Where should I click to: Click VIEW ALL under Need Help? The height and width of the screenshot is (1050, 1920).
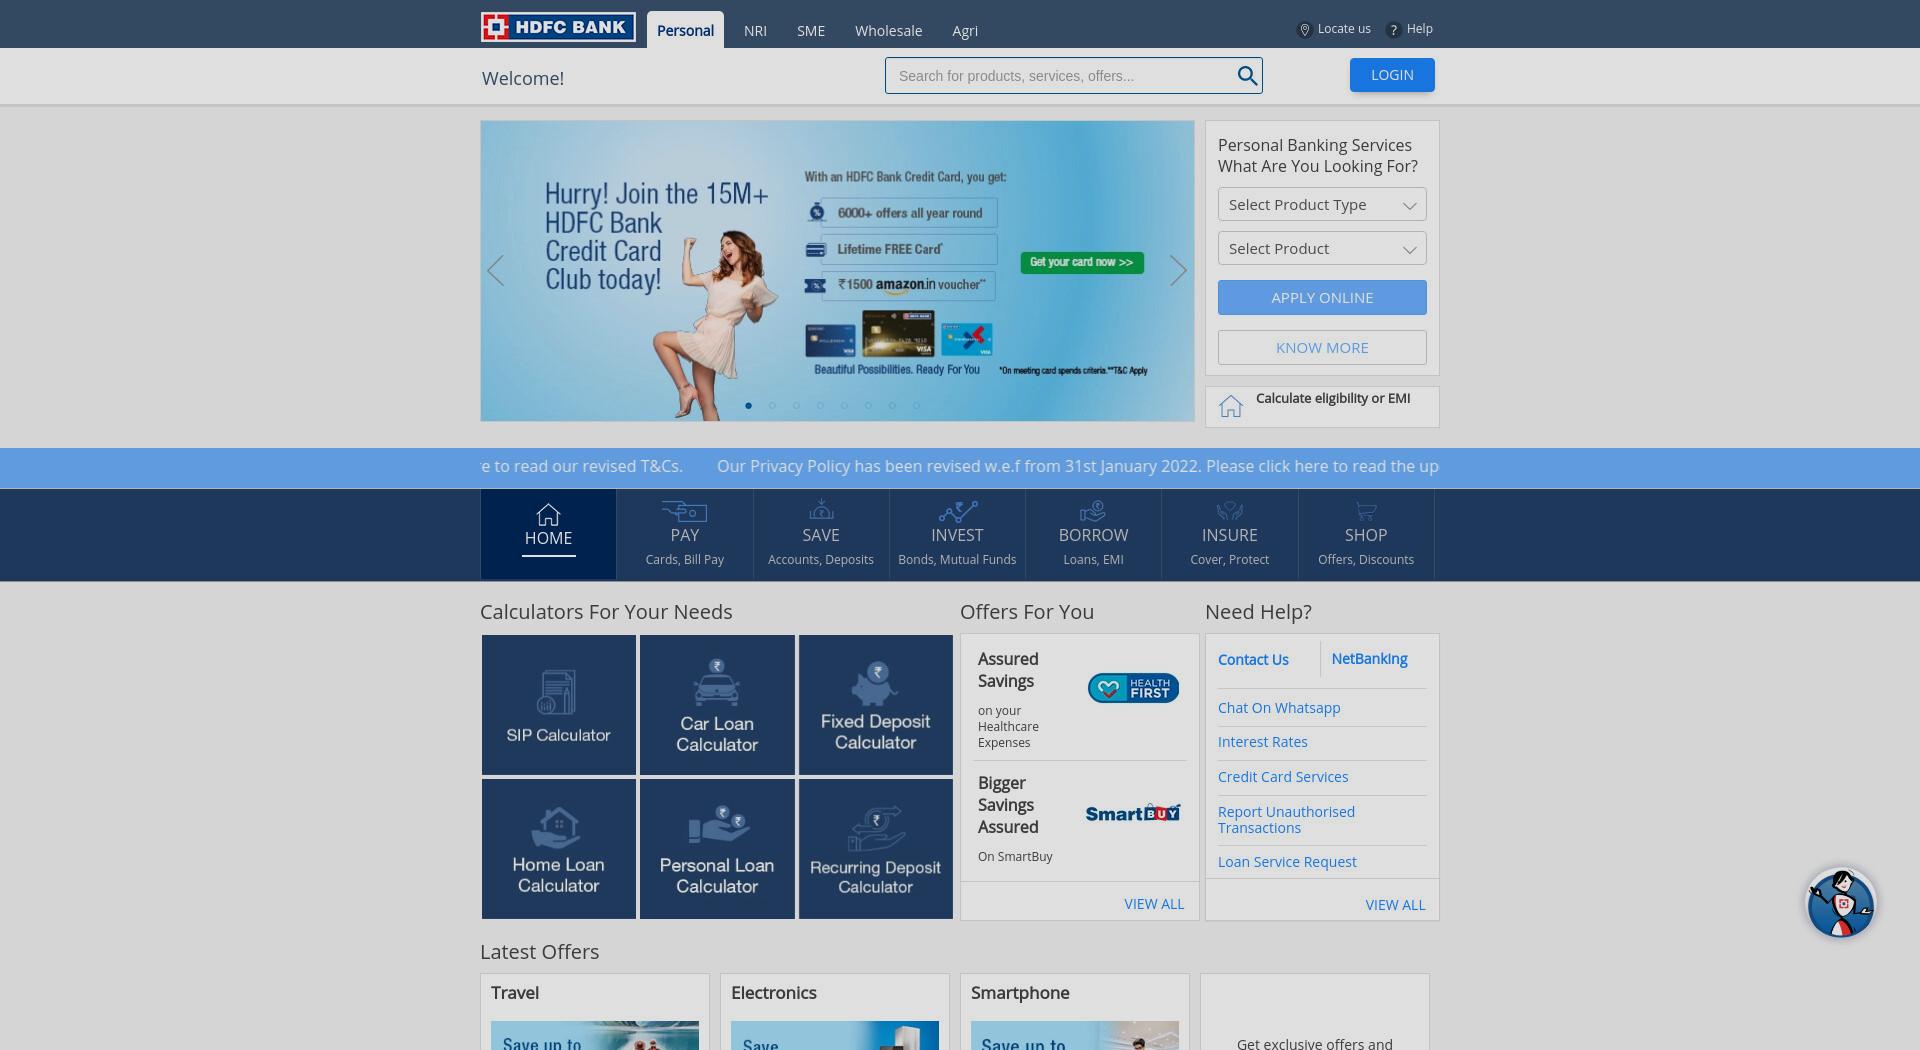click(1395, 905)
